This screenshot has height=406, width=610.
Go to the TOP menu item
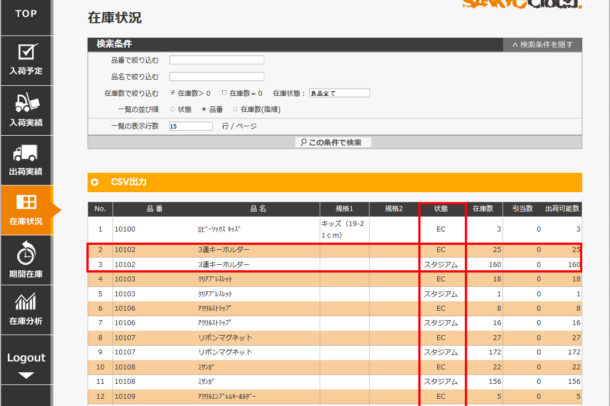(x=27, y=14)
